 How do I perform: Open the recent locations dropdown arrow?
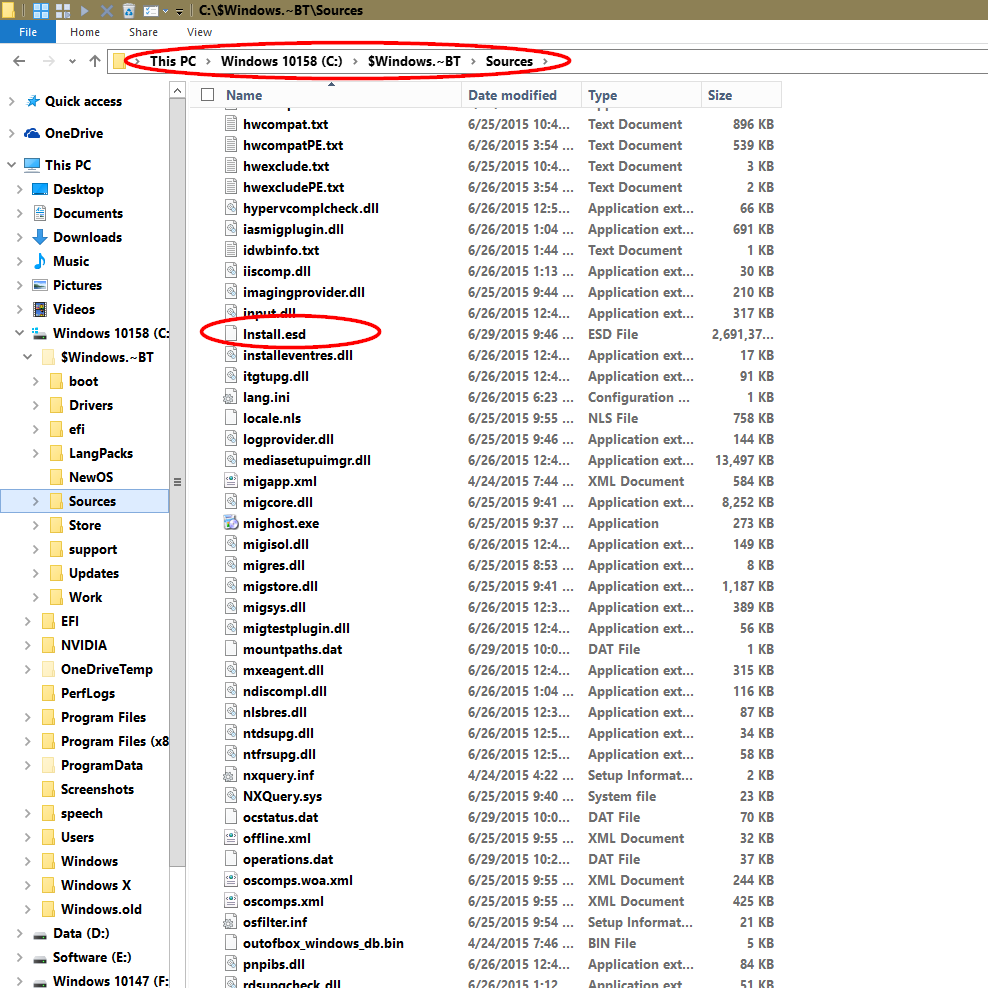pyautogui.click(x=72, y=61)
